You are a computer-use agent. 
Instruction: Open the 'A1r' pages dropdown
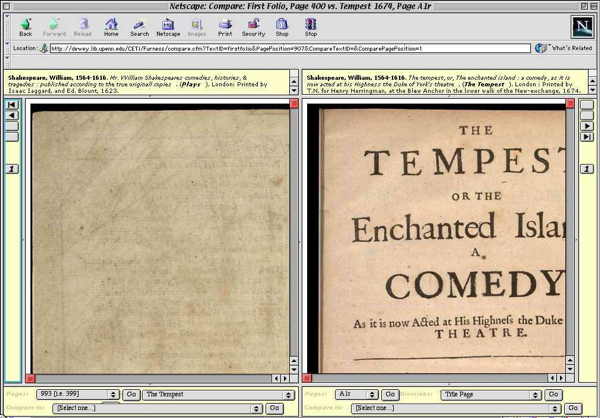pyautogui.click(x=357, y=394)
